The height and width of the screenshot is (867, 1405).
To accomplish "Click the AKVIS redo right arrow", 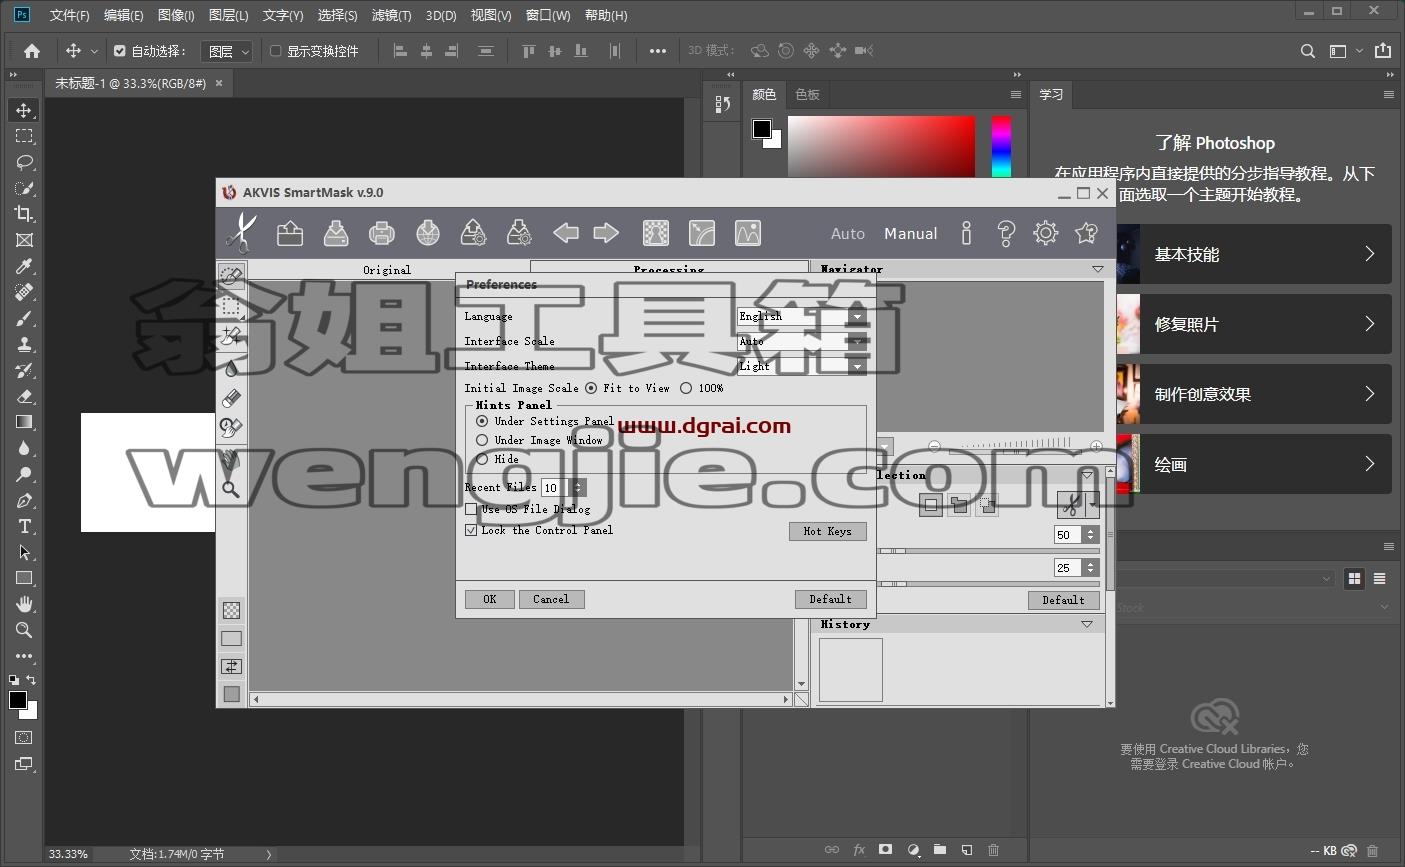I will click(x=606, y=233).
